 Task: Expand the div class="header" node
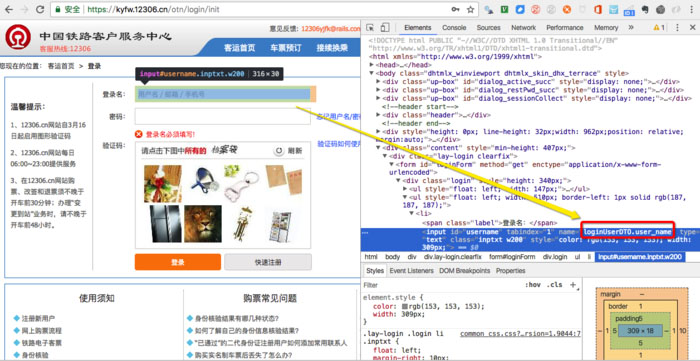379,115
